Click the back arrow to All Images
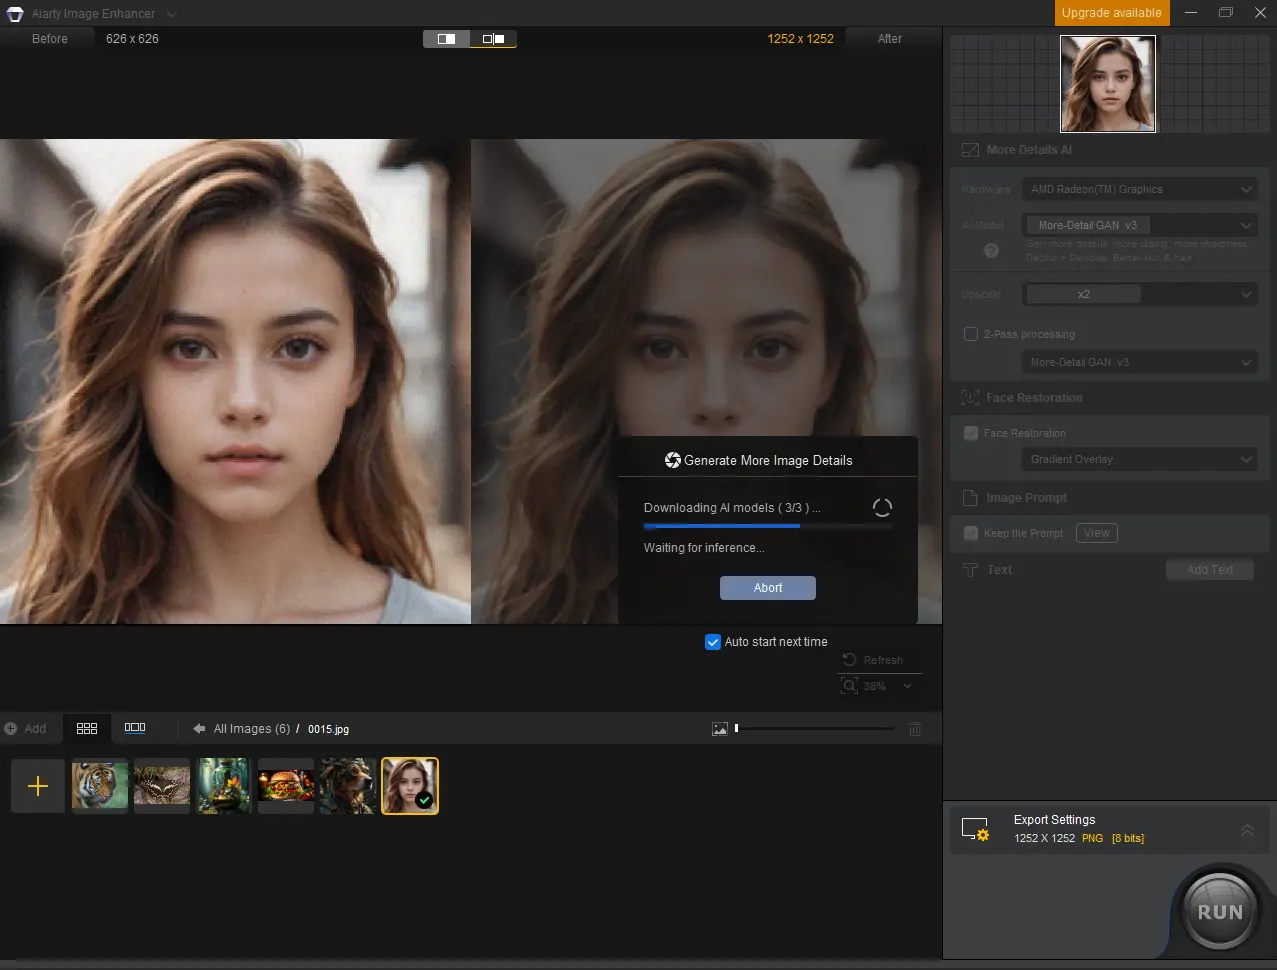The width and height of the screenshot is (1277, 970). (199, 729)
